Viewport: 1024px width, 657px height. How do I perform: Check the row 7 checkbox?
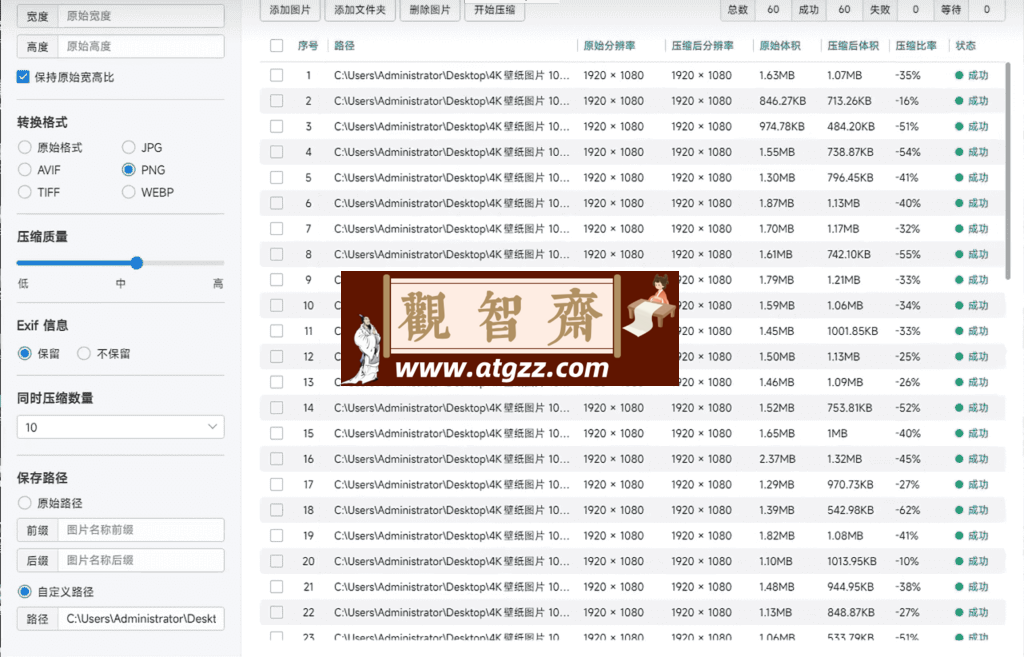[x=277, y=229]
